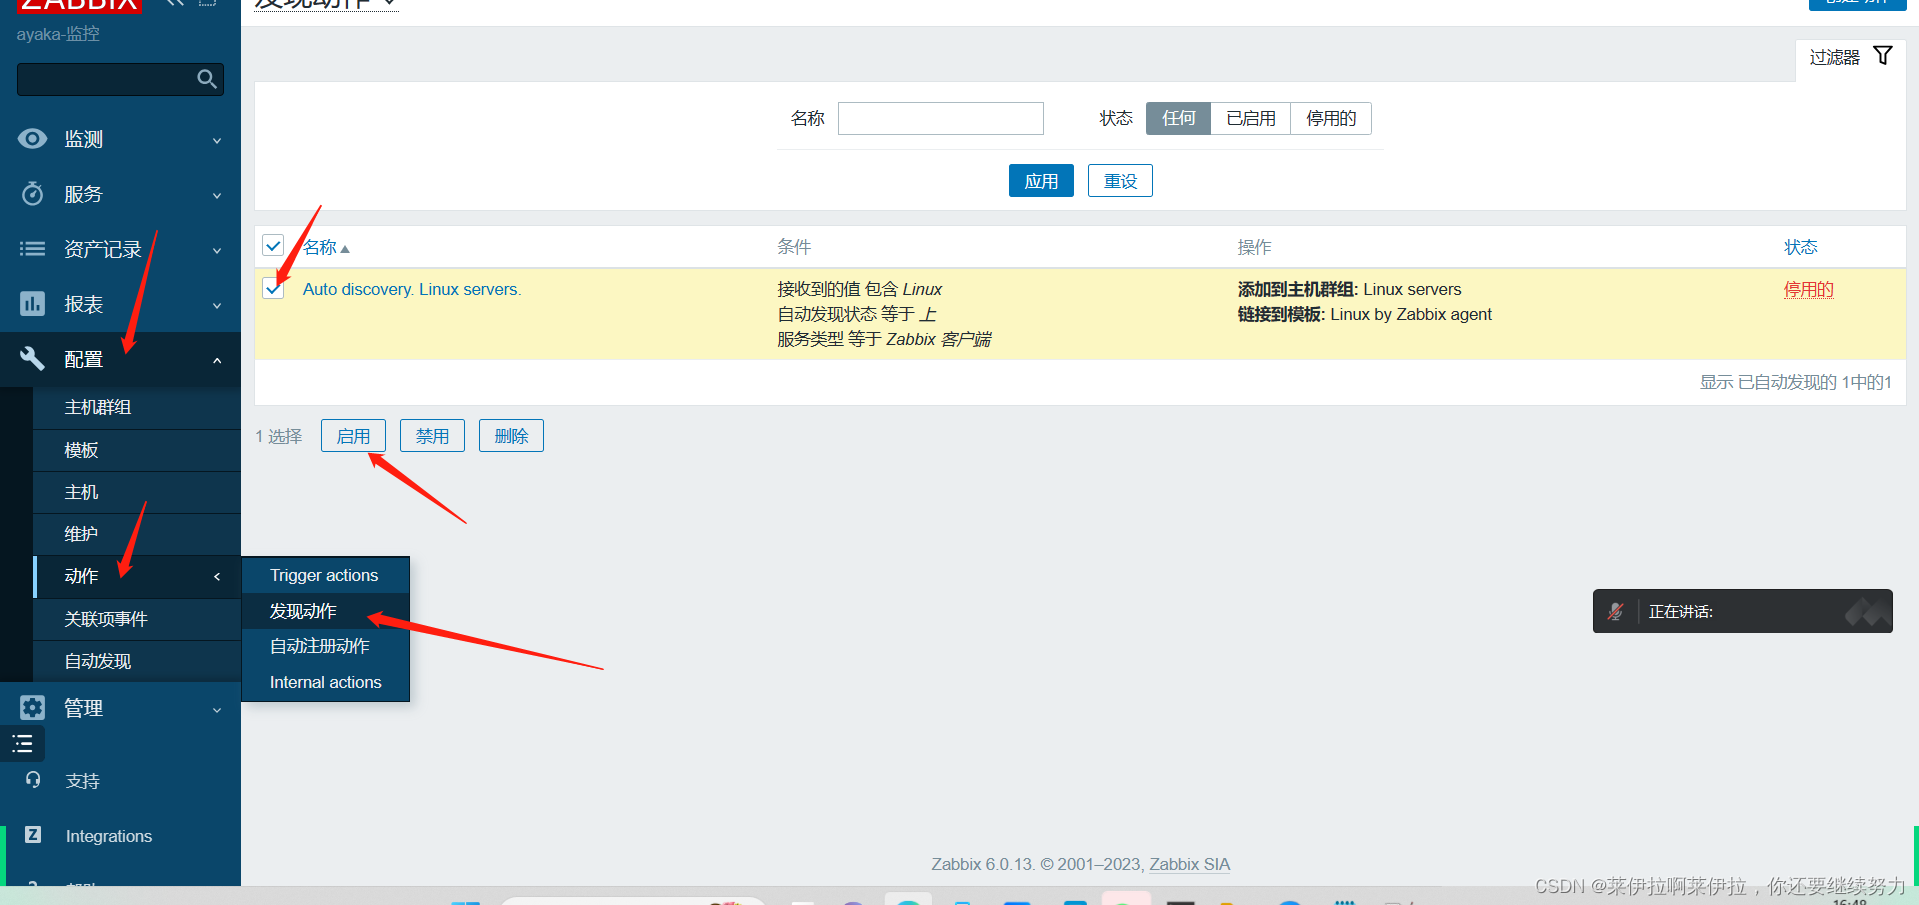Select 停用的 status filter
This screenshot has height=905, width=1919.
click(1331, 118)
